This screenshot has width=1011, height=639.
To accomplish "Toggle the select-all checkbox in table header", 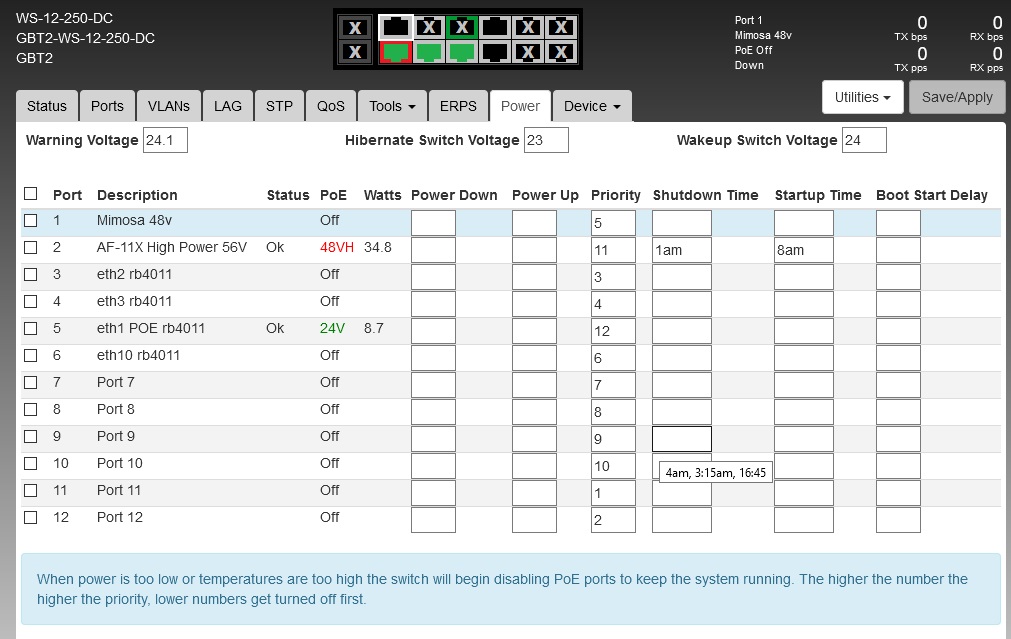I will [x=30, y=194].
